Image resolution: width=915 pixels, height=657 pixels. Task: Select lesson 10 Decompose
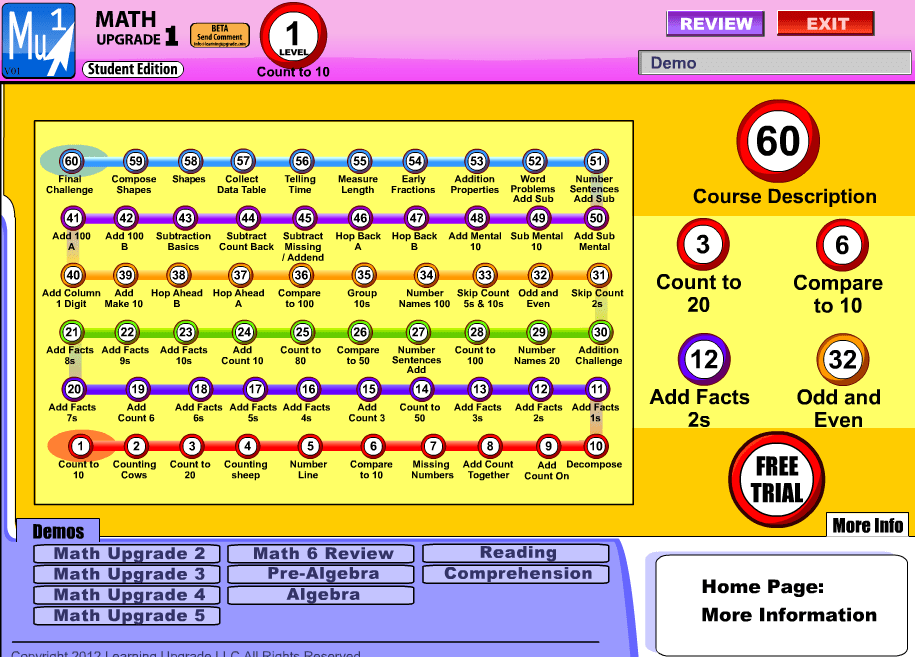tap(596, 446)
